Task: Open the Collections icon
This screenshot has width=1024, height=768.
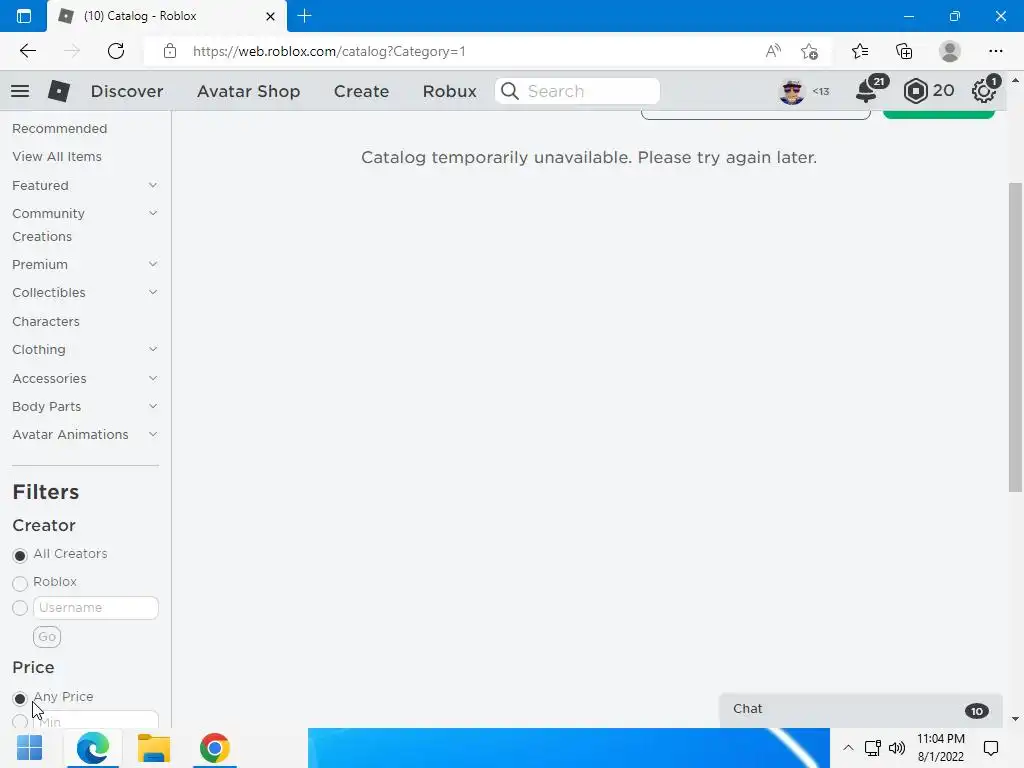Action: coord(904,51)
